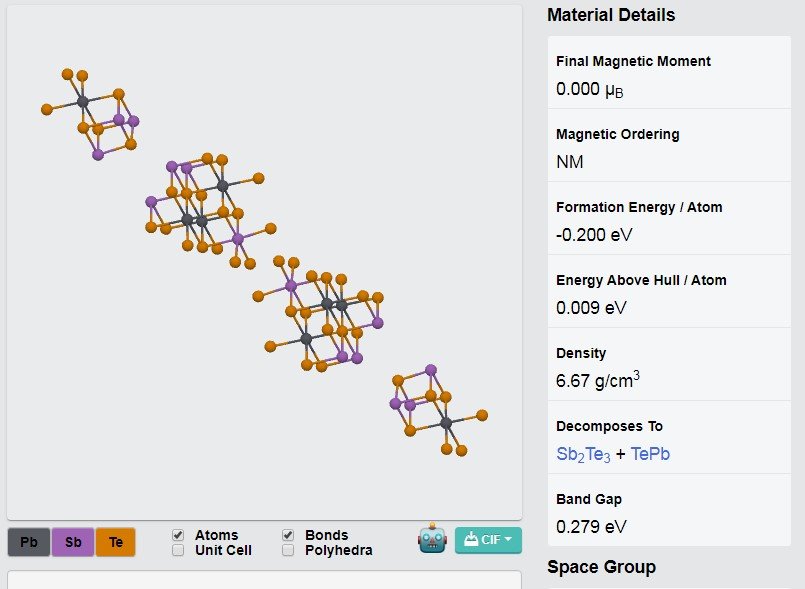Uncheck the Atoms checkbox

pos(178,535)
